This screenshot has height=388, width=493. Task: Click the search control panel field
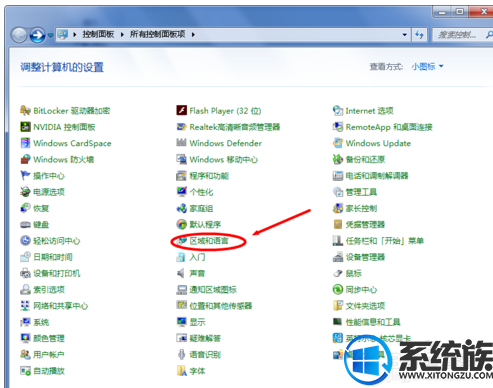pyautogui.click(x=462, y=35)
